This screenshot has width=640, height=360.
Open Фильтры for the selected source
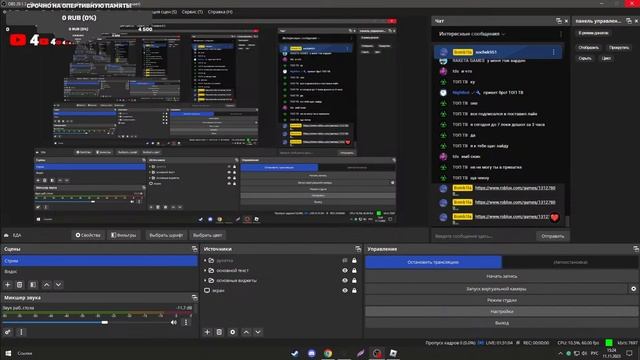[x=124, y=235]
